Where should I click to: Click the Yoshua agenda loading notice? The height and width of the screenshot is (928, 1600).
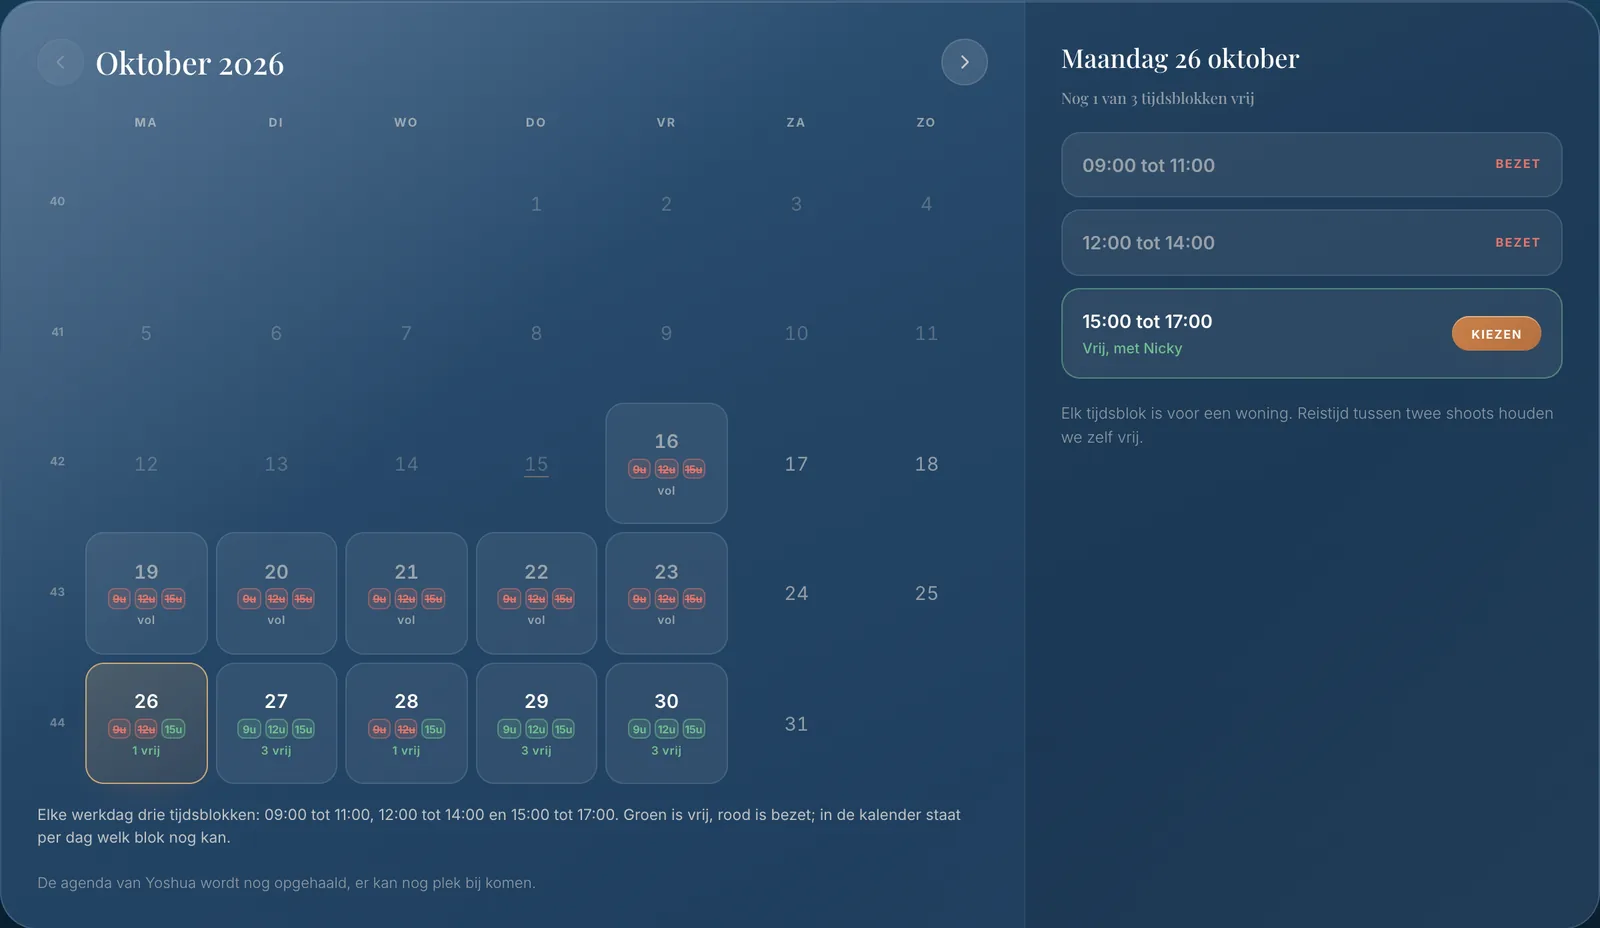[x=286, y=883]
